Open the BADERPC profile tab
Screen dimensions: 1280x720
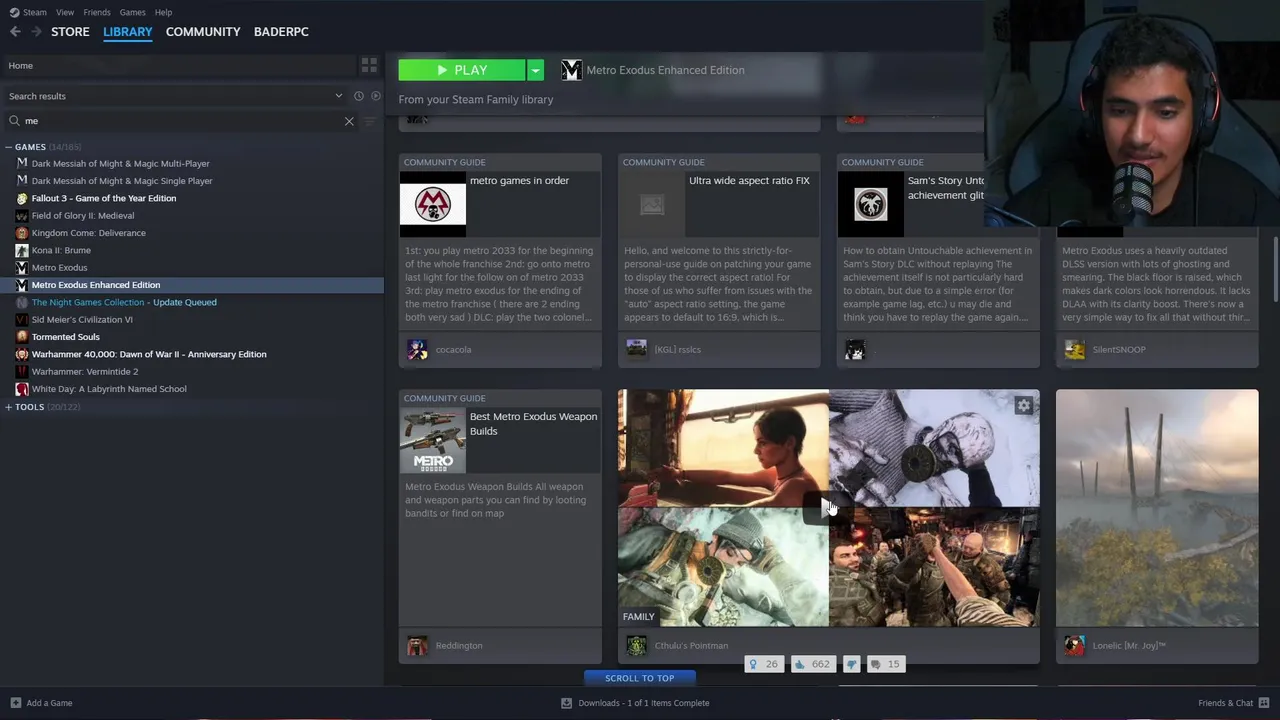click(281, 32)
